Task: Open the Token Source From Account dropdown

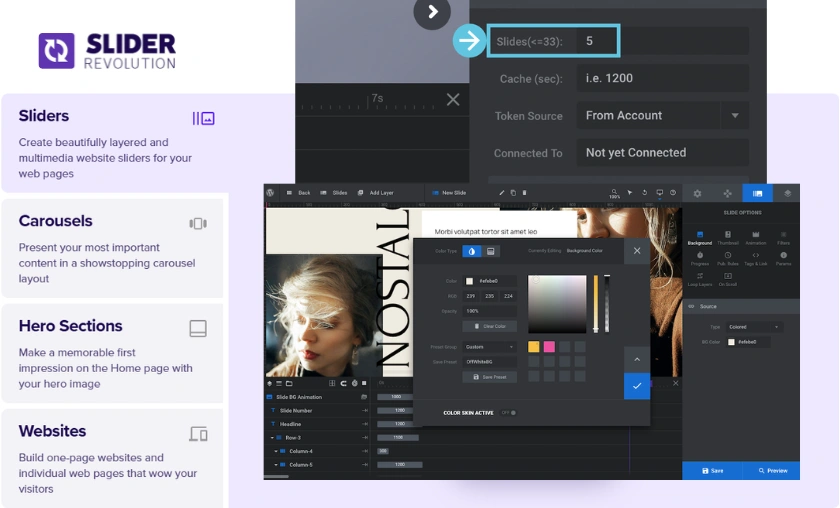Action: click(663, 115)
